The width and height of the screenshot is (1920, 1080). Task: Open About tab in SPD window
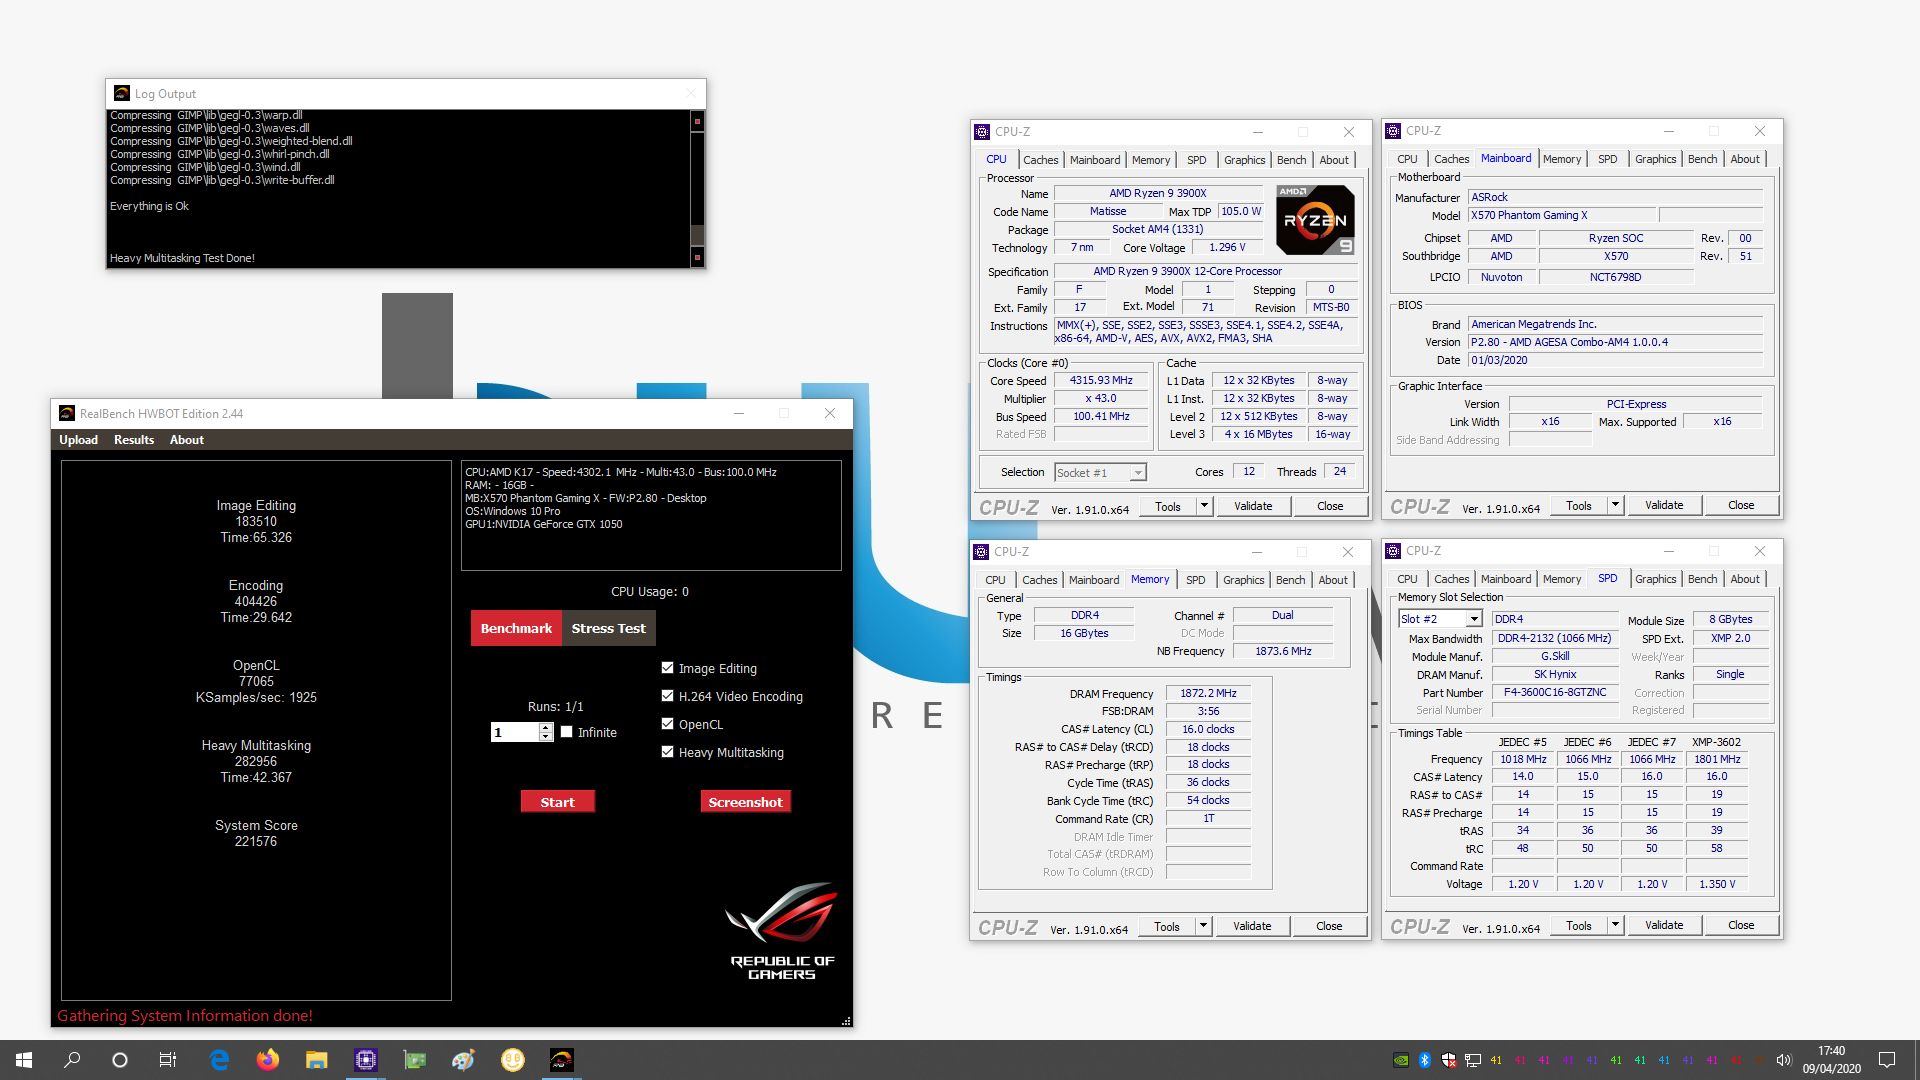(1744, 579)
